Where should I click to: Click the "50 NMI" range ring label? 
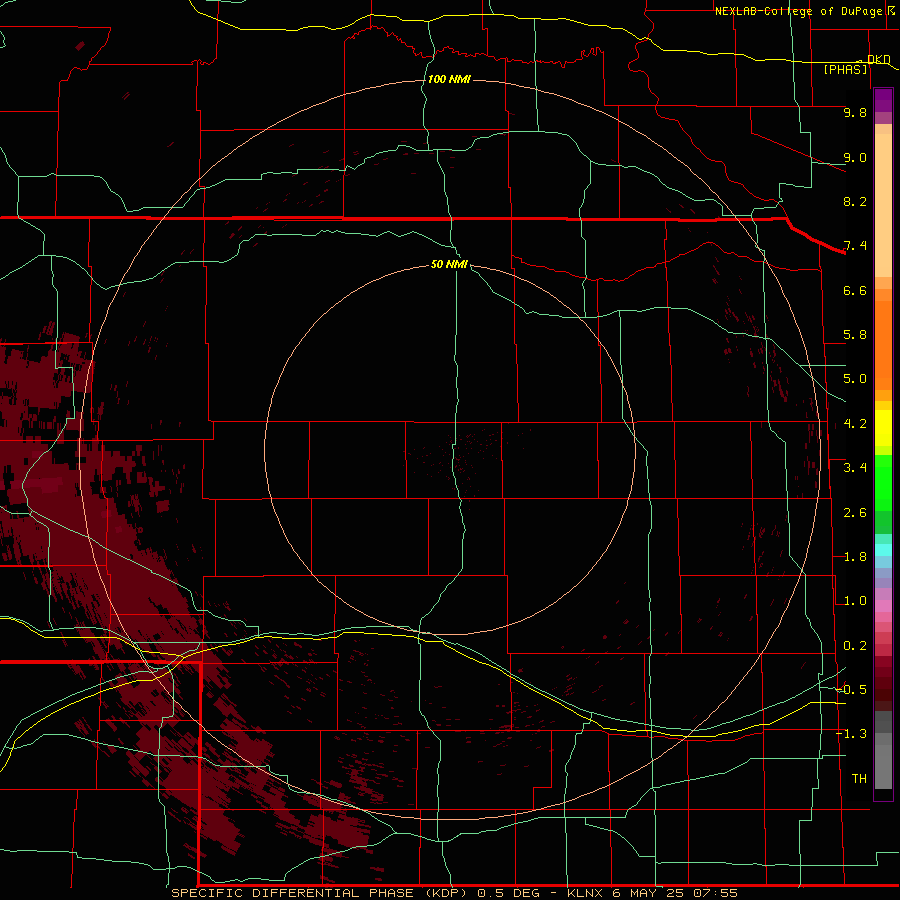[449, 264]
